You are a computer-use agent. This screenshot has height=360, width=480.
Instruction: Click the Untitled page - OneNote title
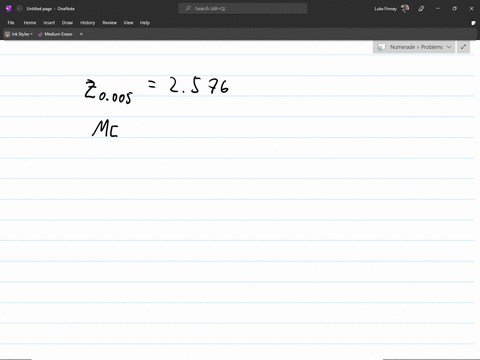(x=51, y=9)
